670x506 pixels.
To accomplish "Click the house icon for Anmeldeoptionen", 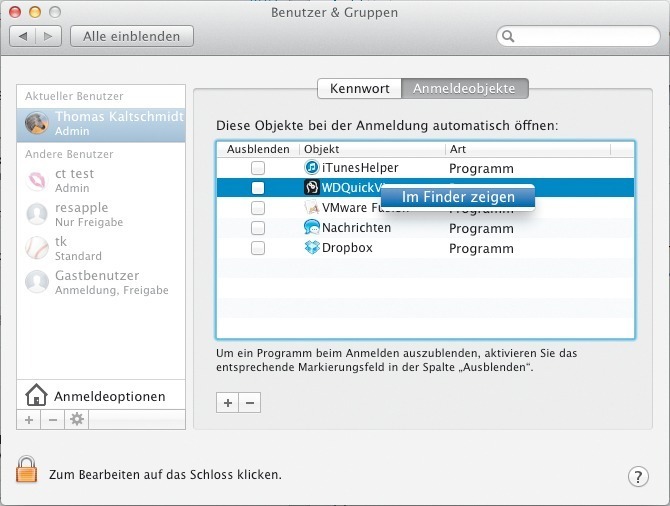I will pyautogui.click(x=36, y=394).
